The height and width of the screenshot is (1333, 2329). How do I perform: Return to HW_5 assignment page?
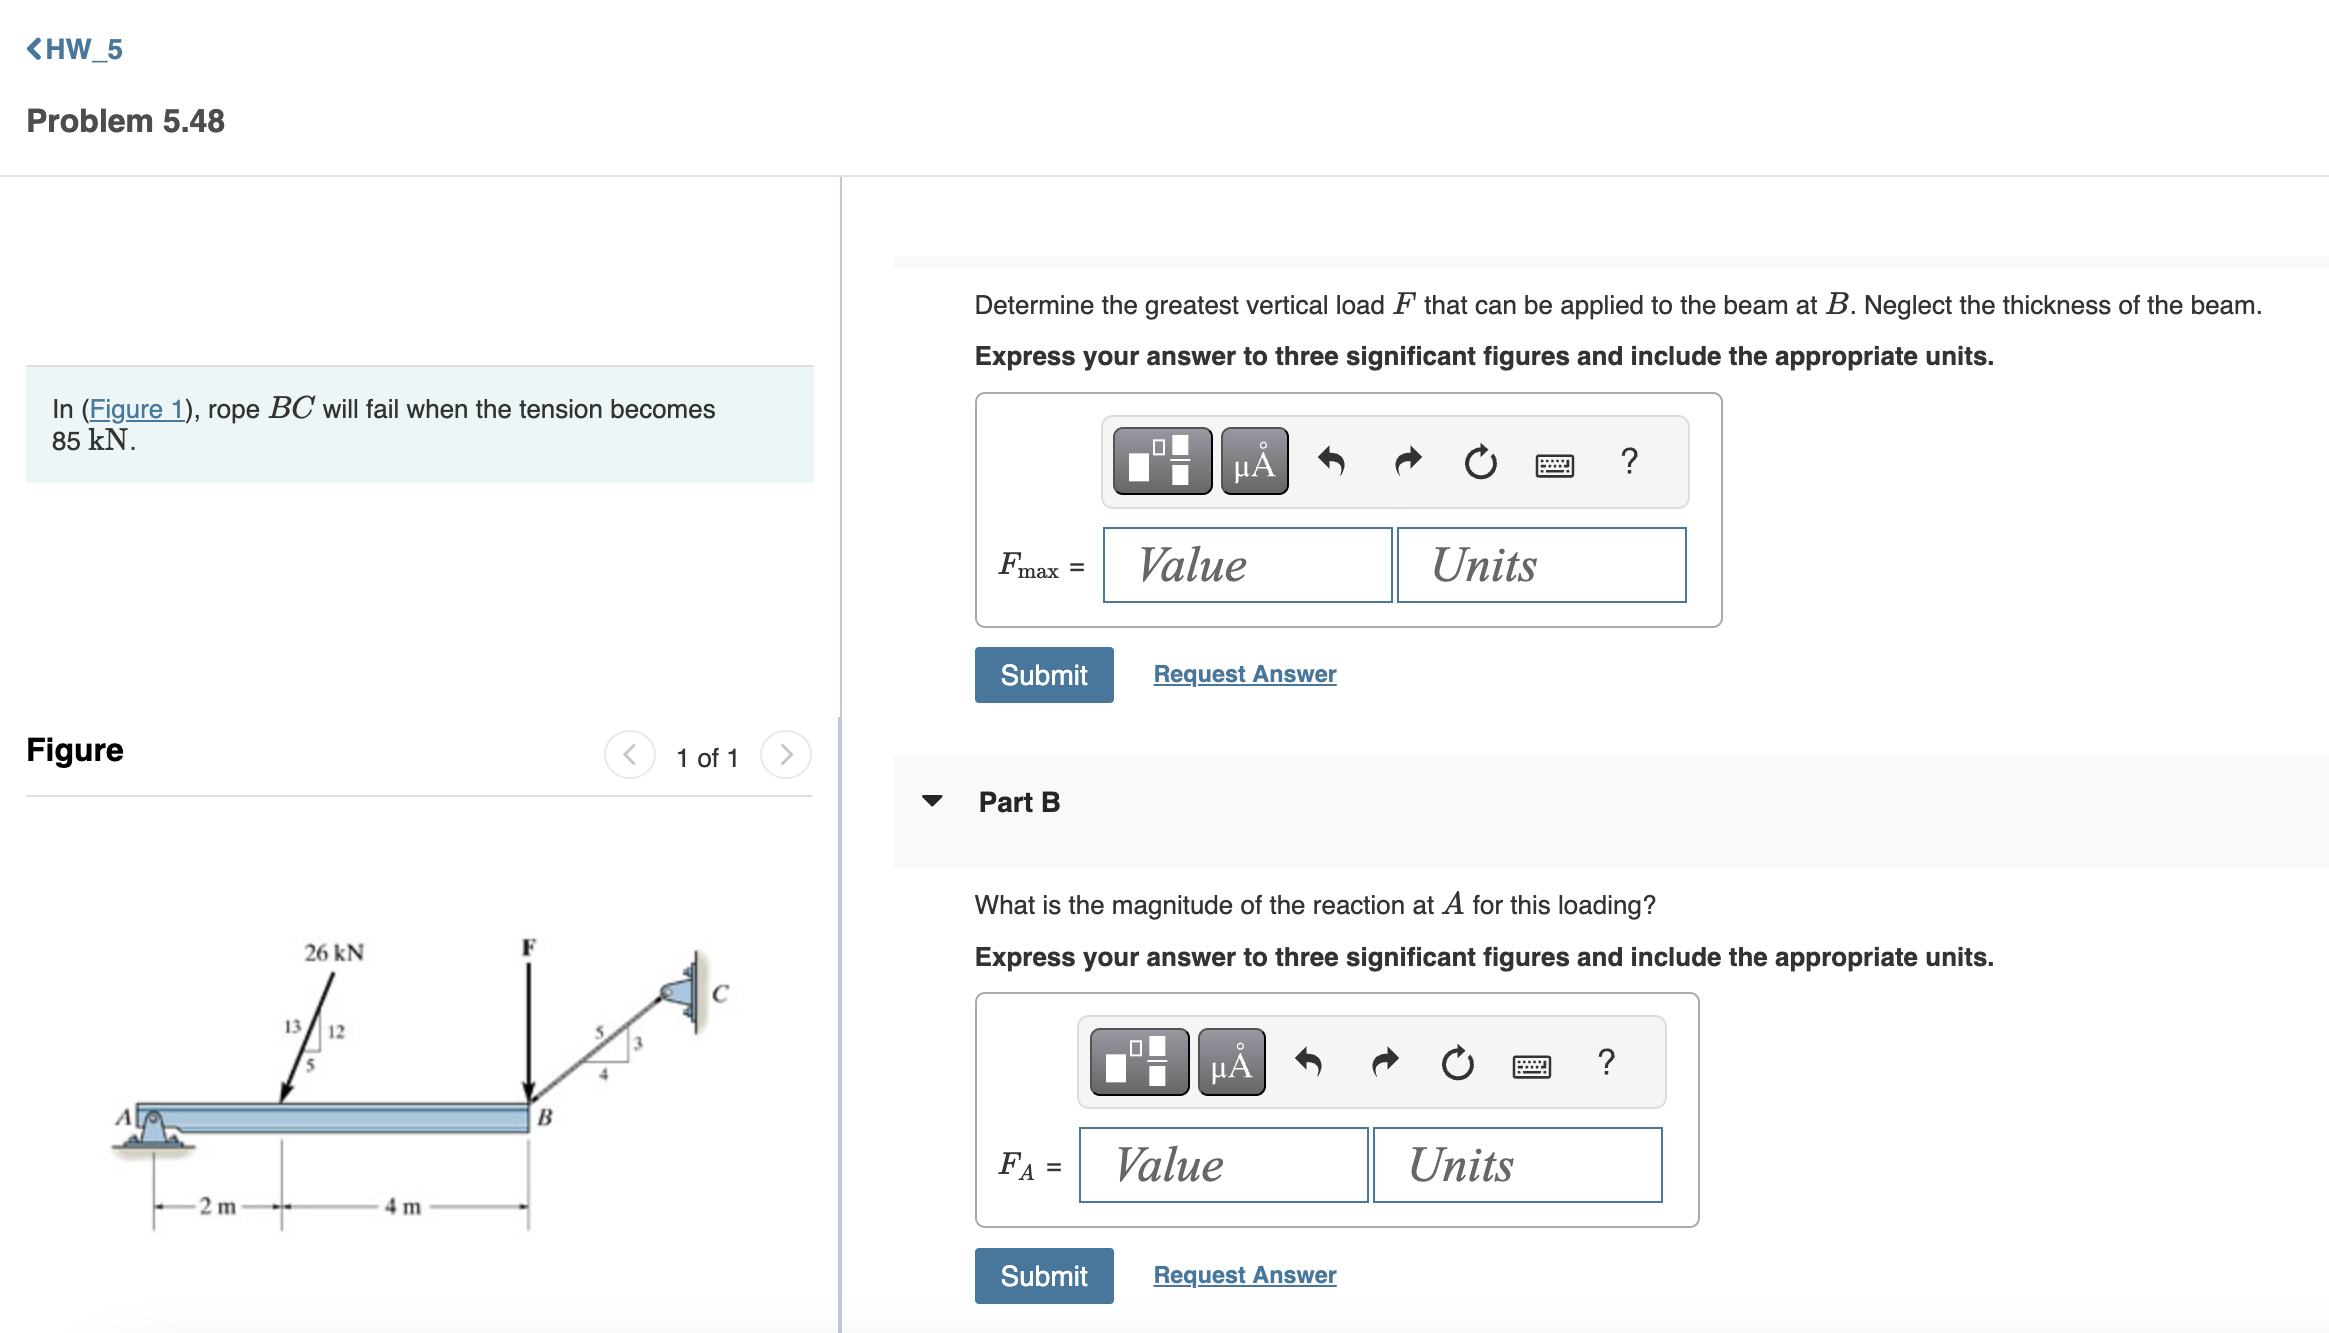(x=74, y=48)
